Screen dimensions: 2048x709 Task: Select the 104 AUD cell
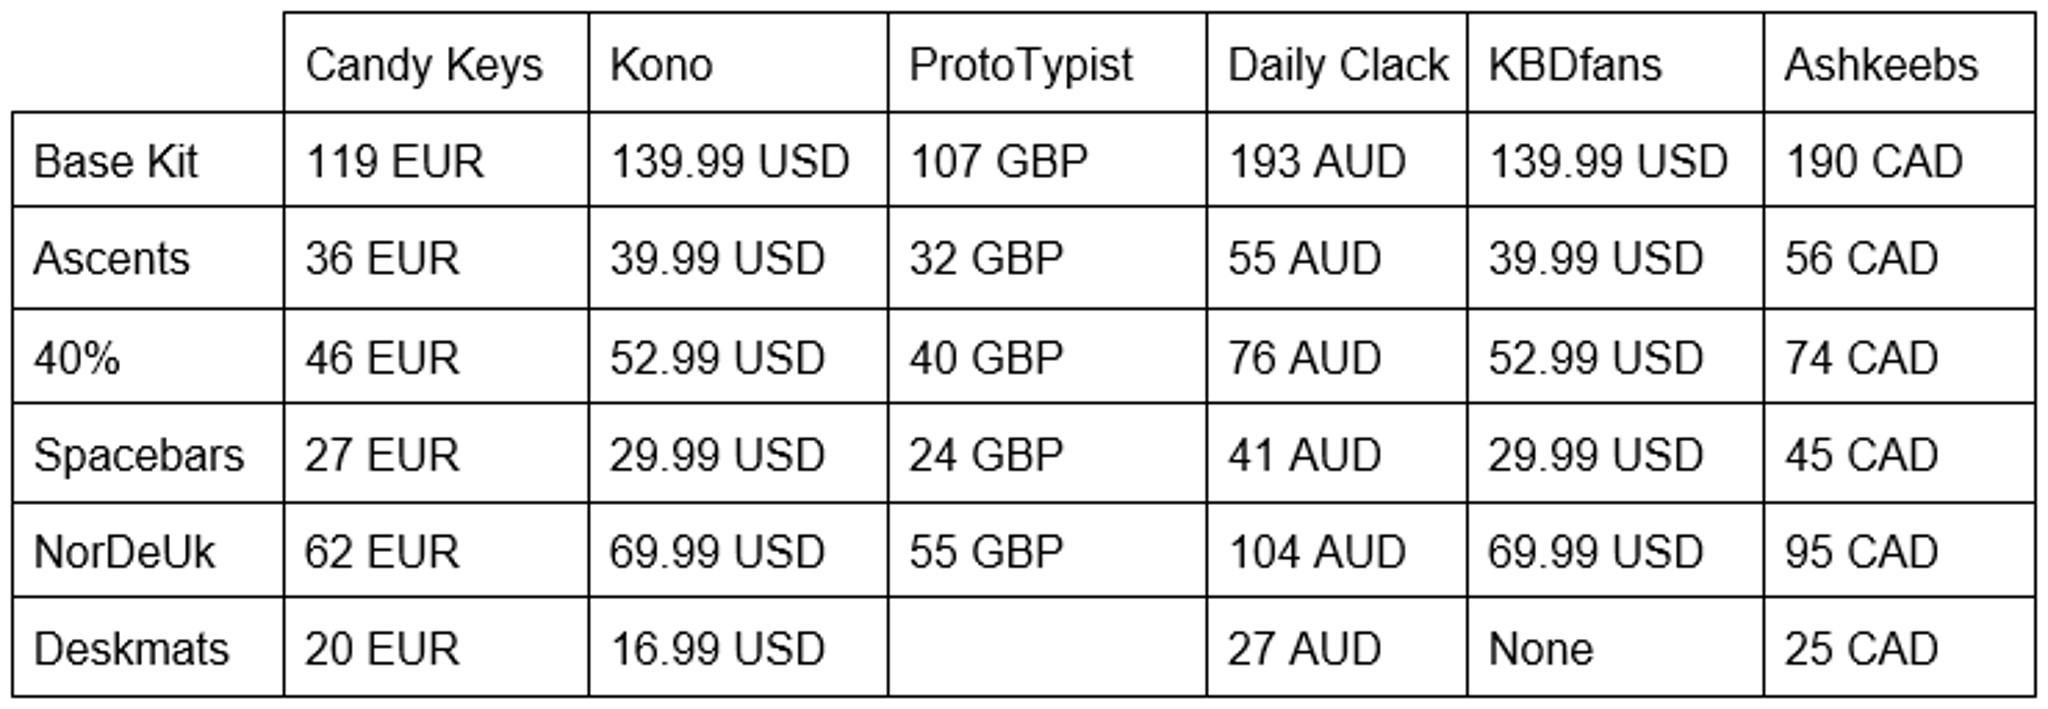pyautogui.click(x=1317, y=552)
